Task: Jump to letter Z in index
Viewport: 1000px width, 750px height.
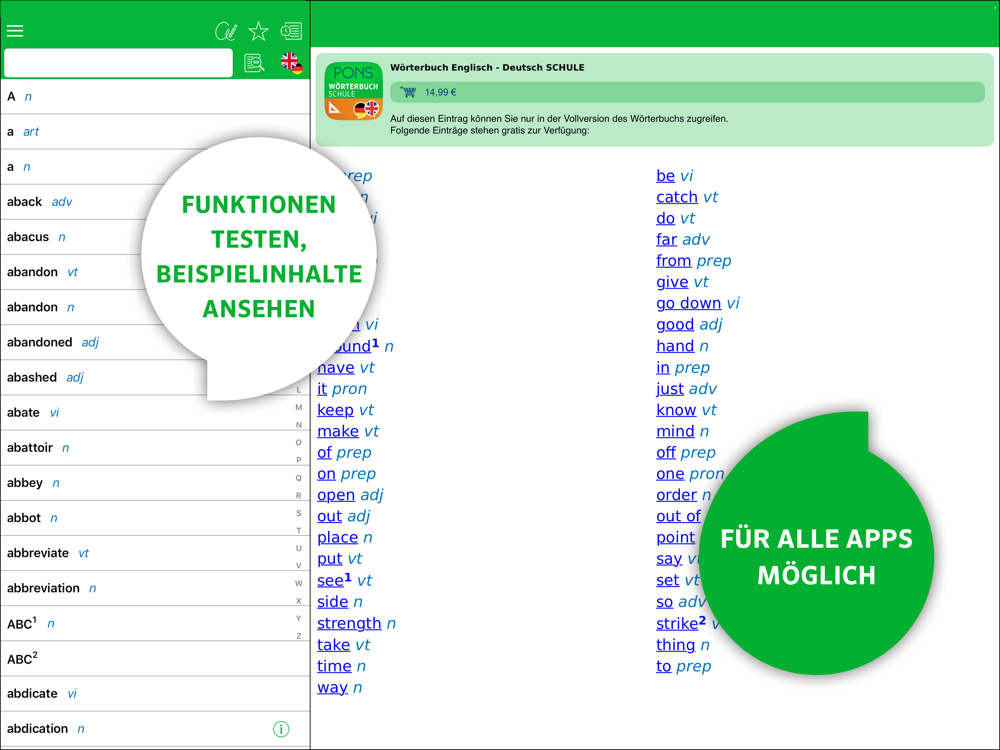Action: (x=298, y=636)
